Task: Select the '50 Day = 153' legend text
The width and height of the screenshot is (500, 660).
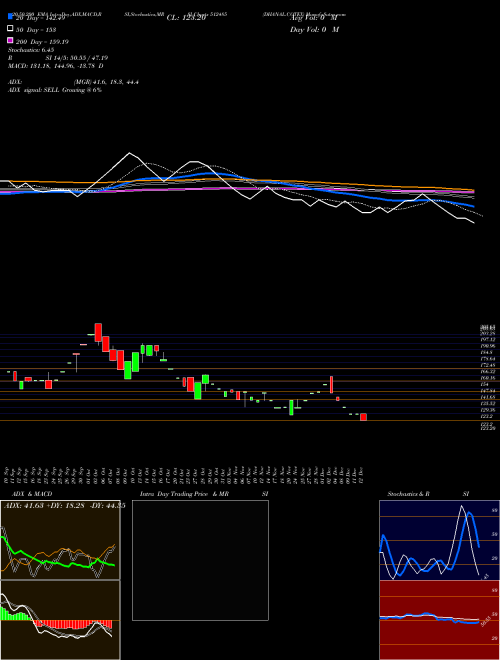Action: click(36, 30)
